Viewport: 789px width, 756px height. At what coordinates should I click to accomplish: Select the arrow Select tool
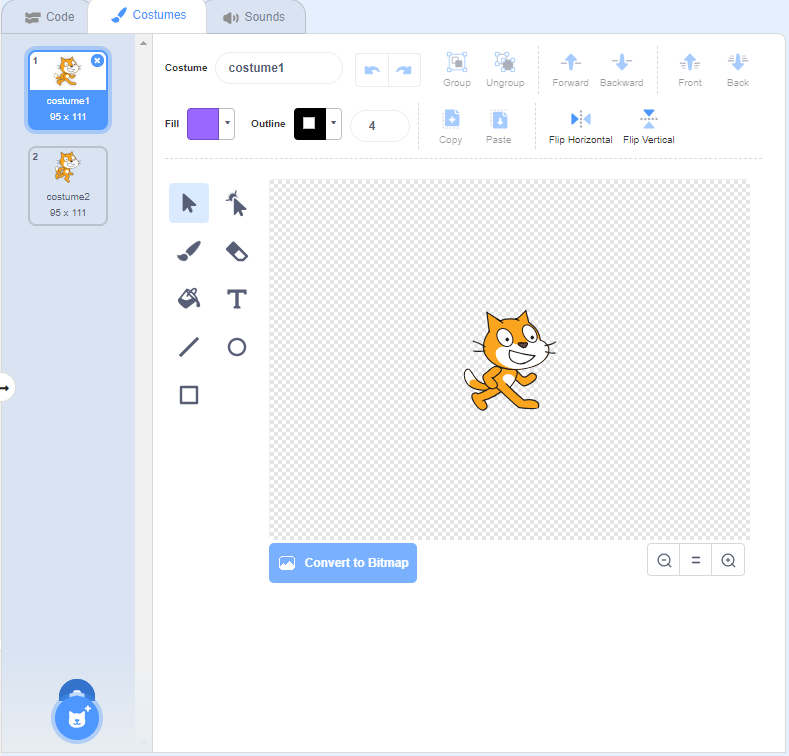(189, 203)
